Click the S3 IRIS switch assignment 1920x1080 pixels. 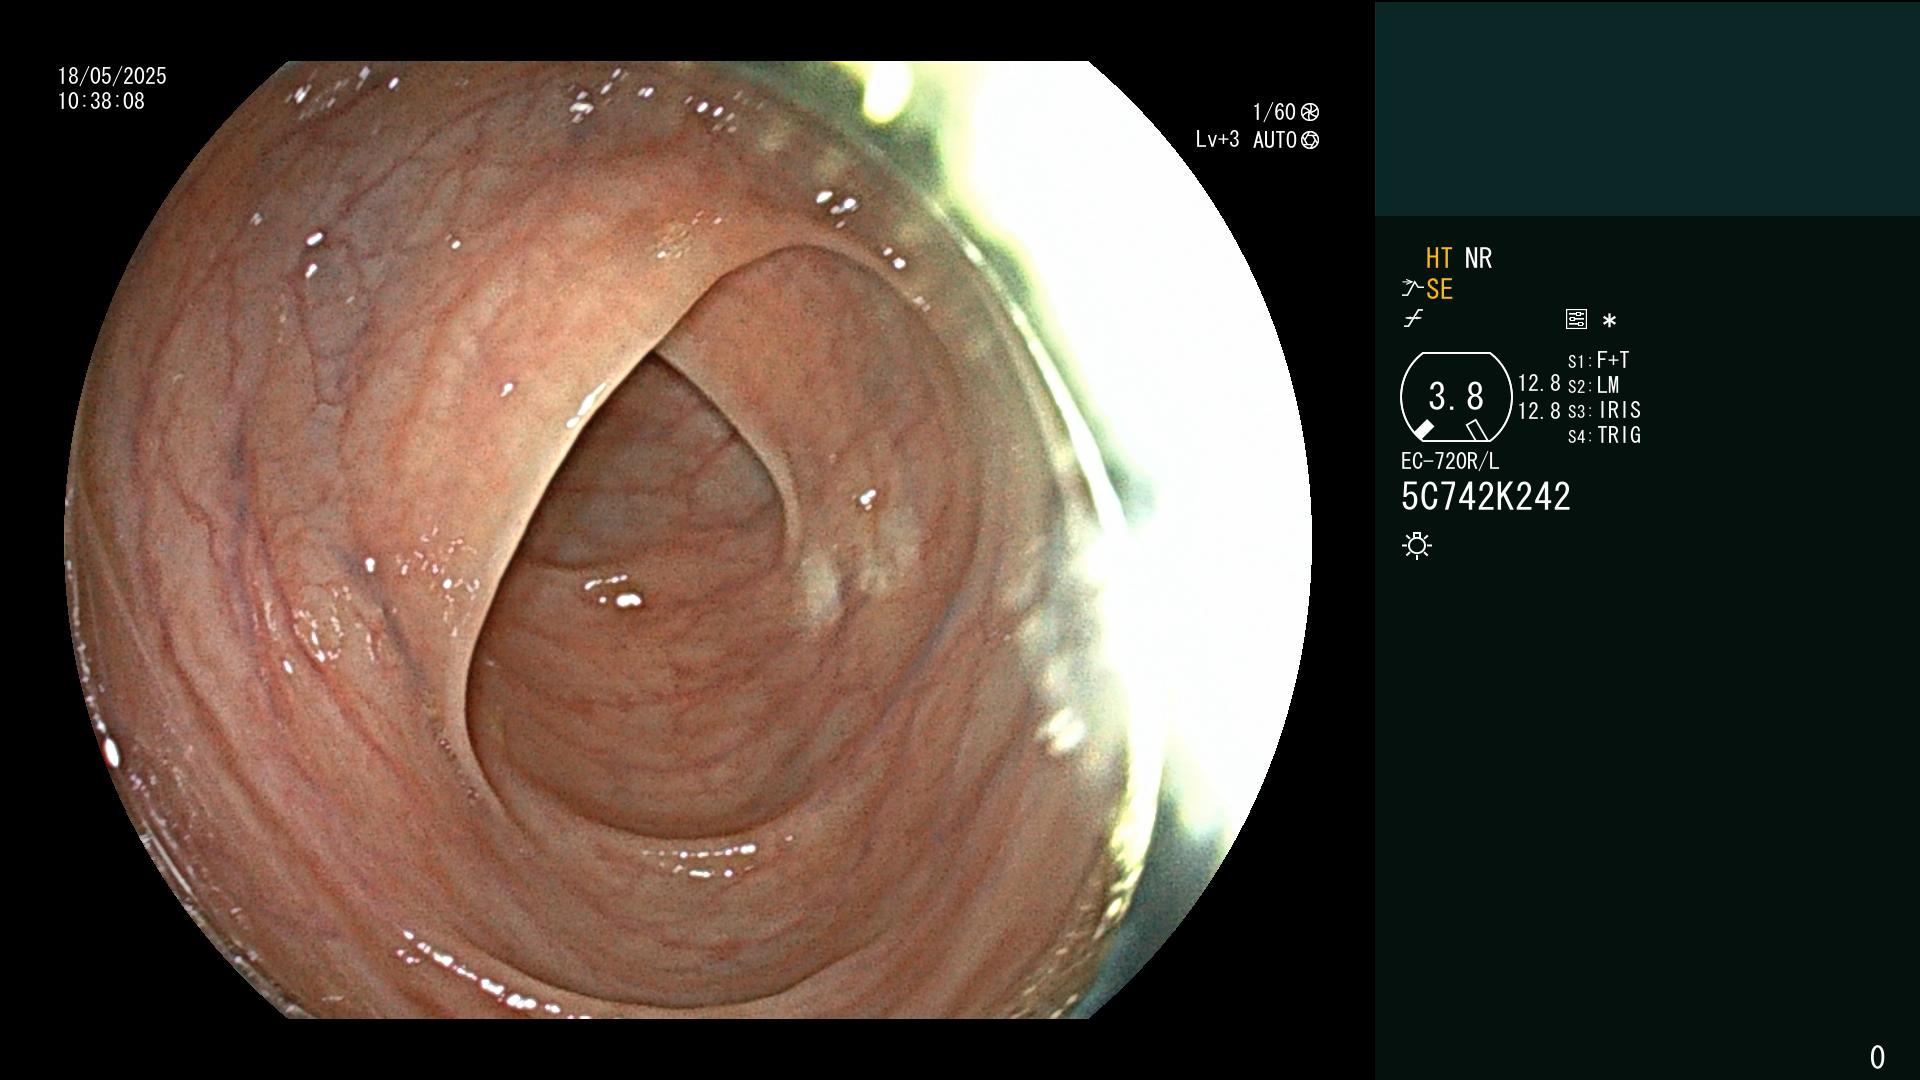click(1604, 410)
